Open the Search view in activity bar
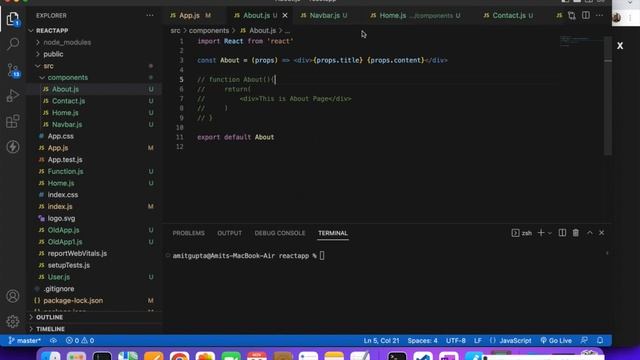The image size is (640, 360). (13, 44)
